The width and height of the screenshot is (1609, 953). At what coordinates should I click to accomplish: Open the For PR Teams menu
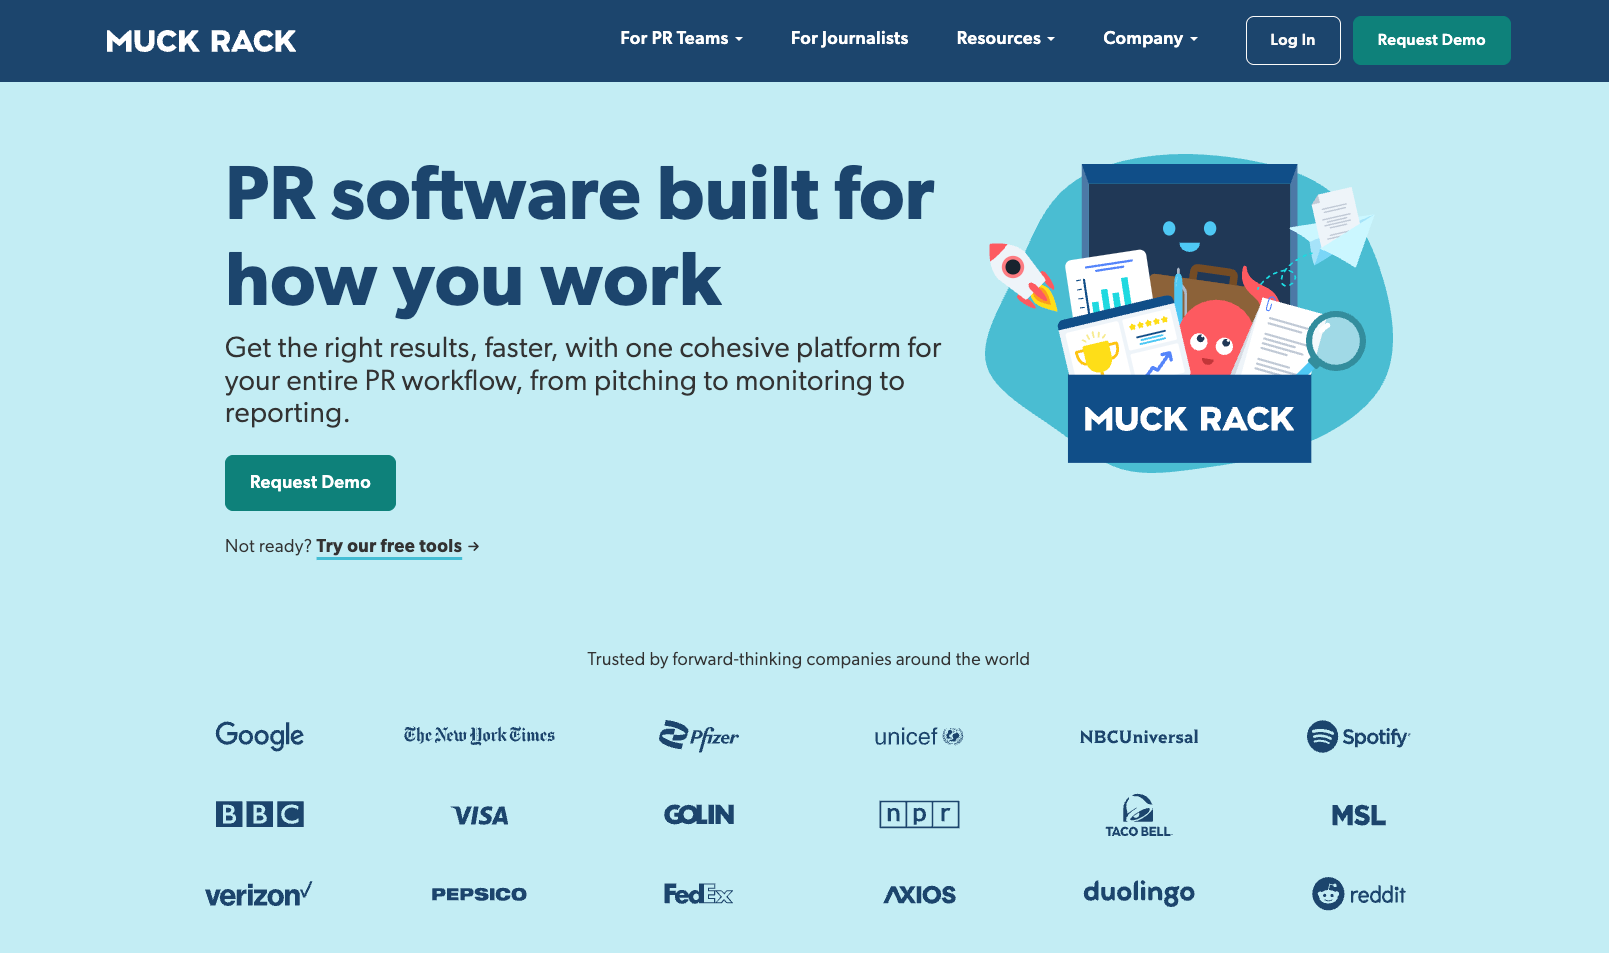[x=681, y=38]
